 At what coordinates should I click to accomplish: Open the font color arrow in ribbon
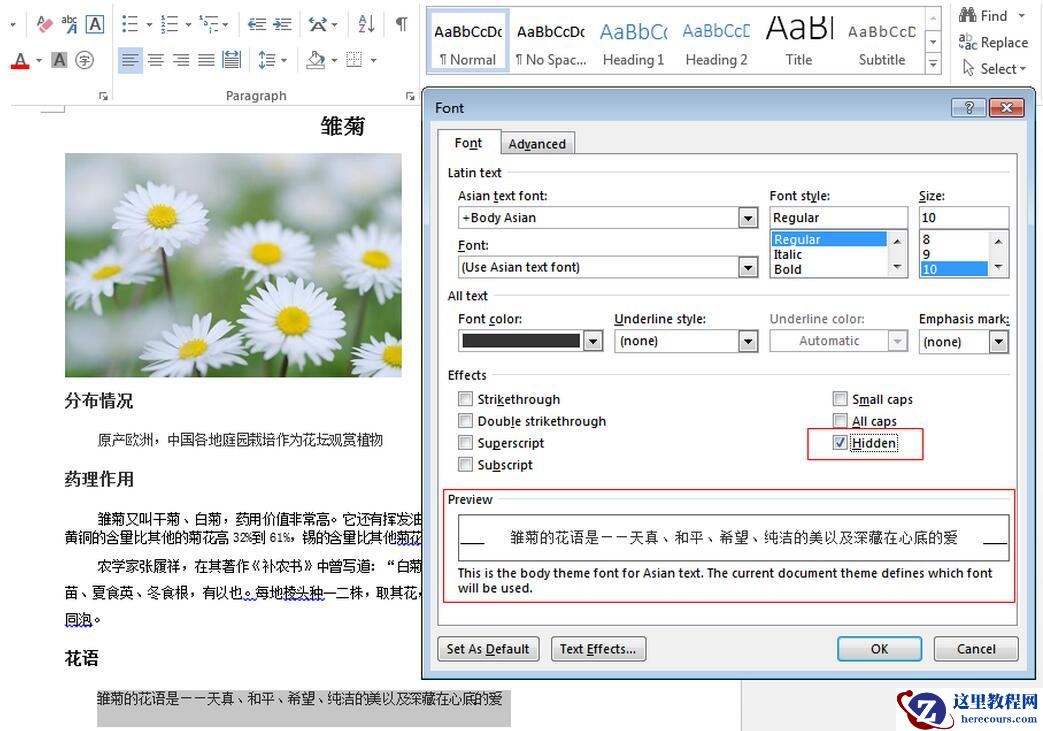tap(39, 61)
